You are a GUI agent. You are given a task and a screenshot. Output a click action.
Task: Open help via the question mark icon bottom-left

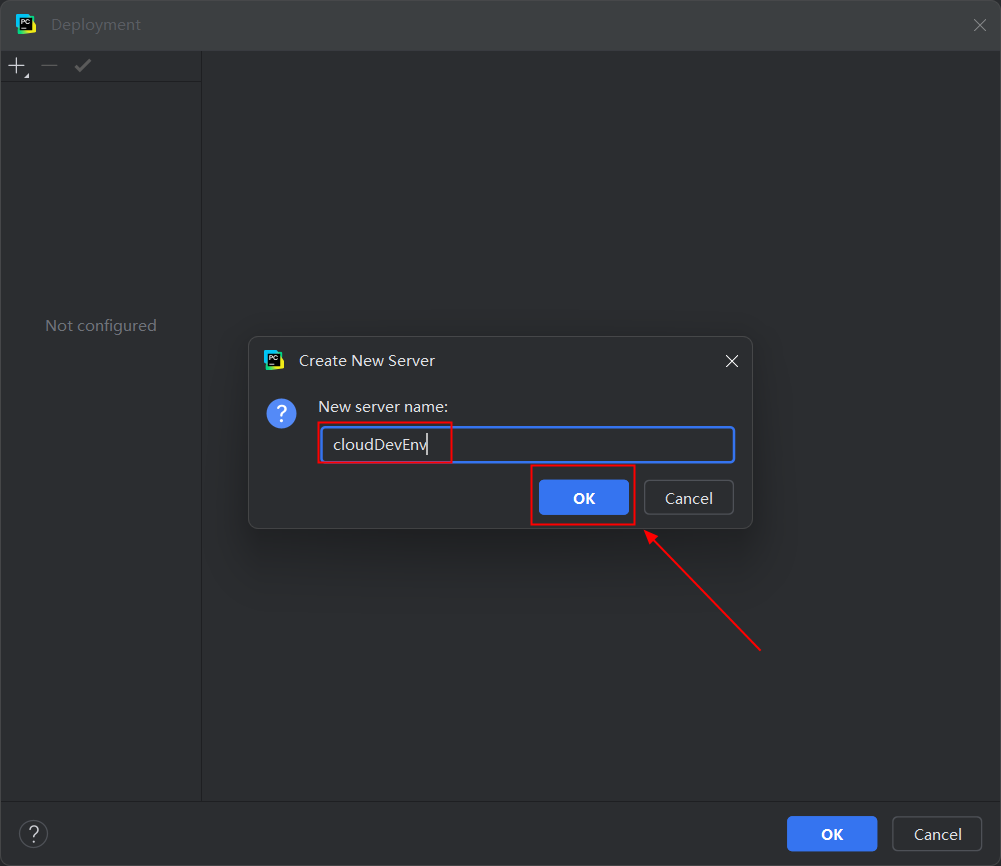[33, 833]
